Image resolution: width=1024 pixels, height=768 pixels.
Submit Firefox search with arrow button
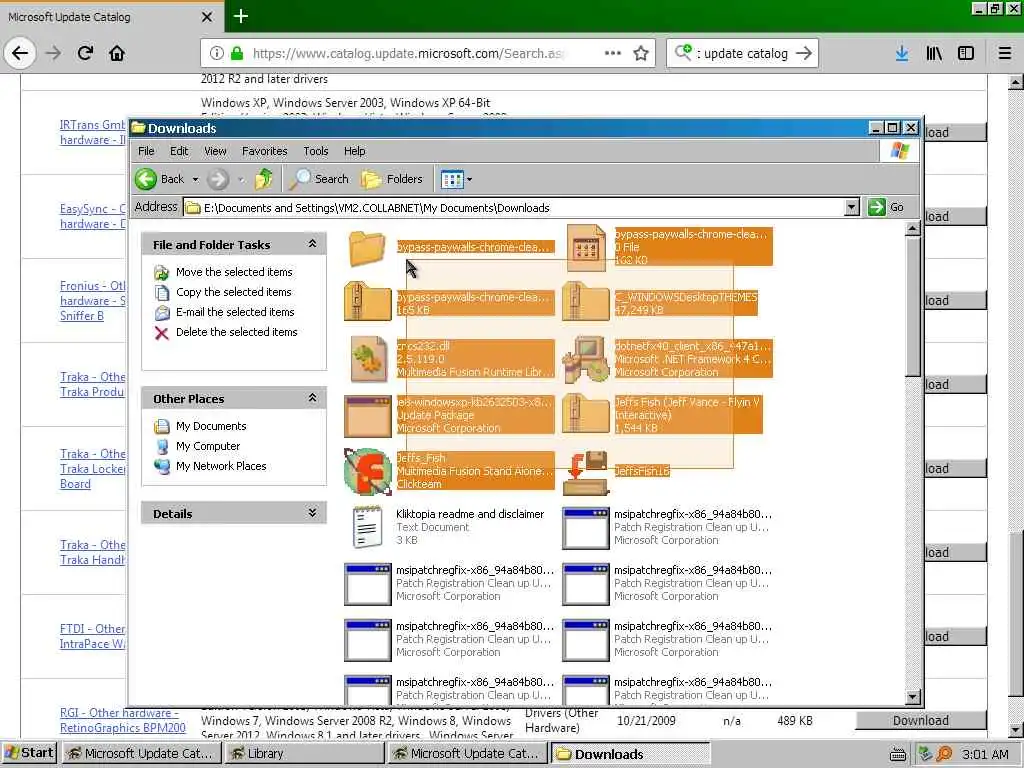point(804,54)
